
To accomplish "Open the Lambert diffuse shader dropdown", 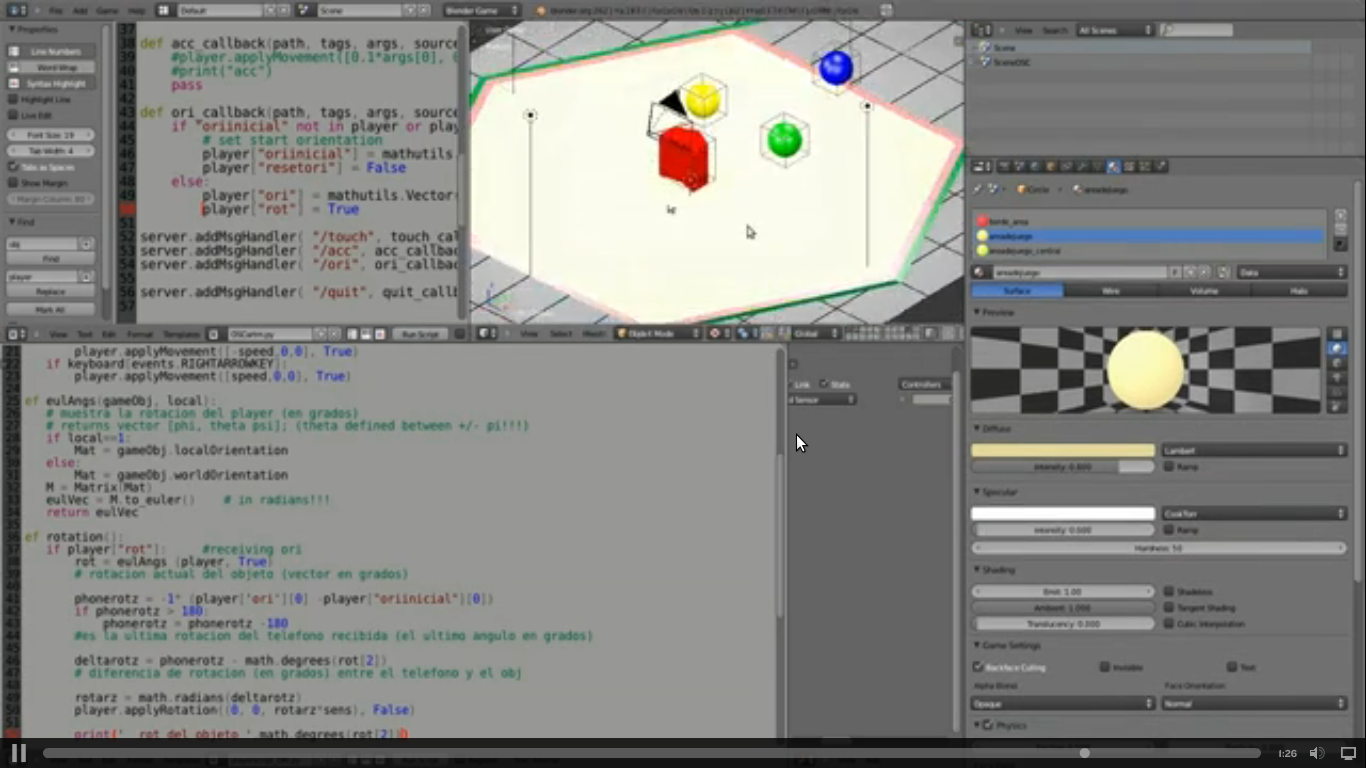I will point(1255,451).
